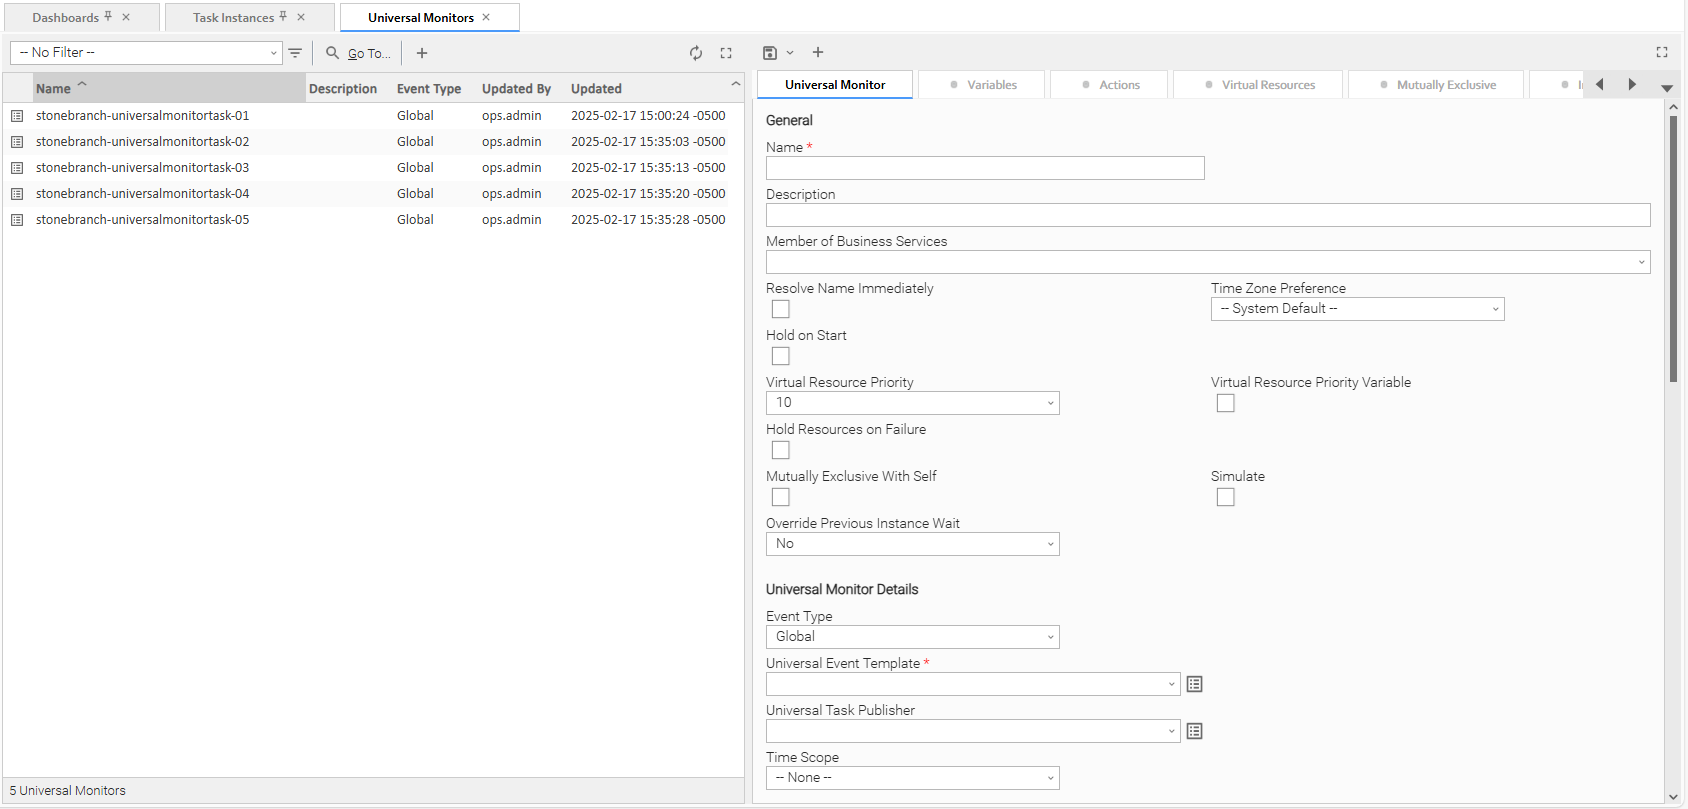Click the Go To button

tap(360, 53)
